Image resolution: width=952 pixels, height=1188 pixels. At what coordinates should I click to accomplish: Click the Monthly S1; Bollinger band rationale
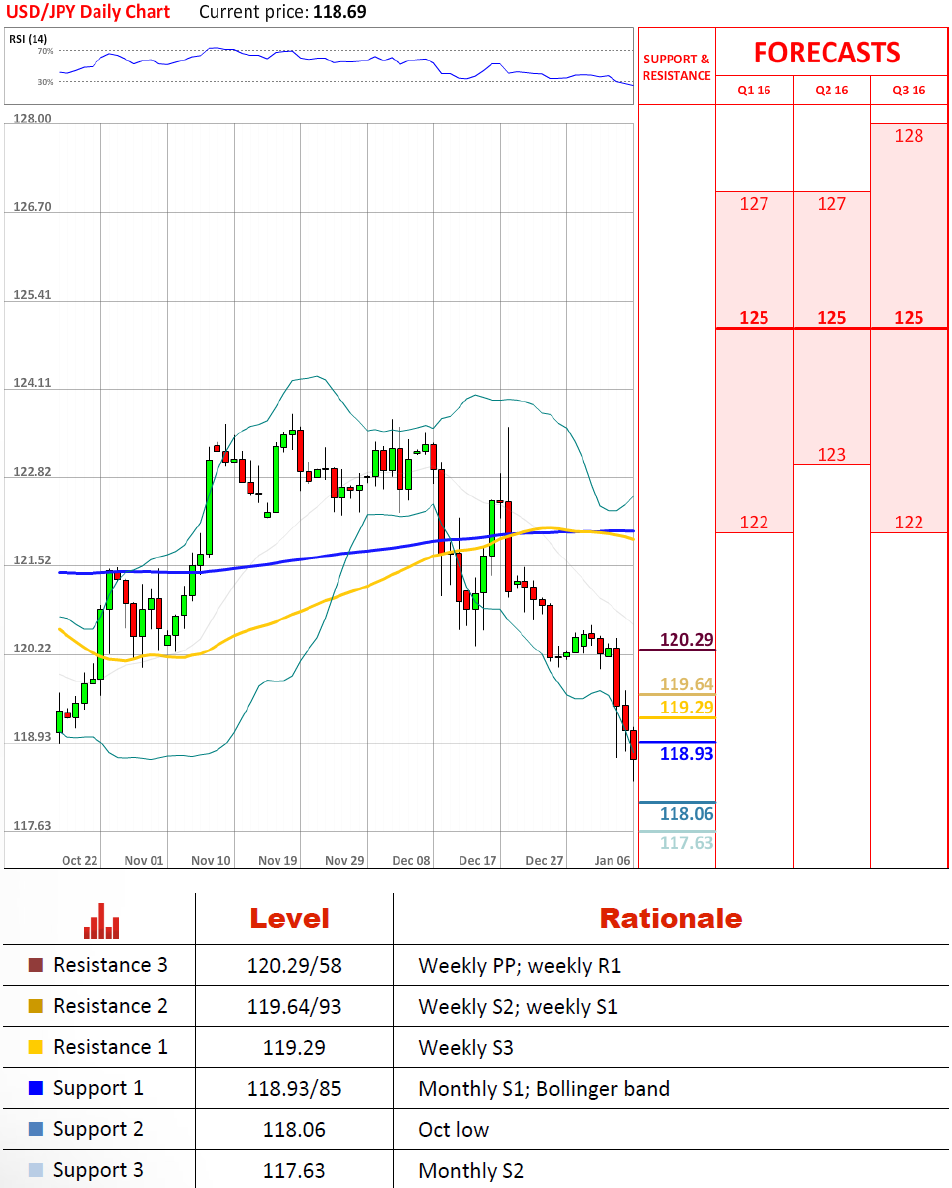tap(544, 1089)
